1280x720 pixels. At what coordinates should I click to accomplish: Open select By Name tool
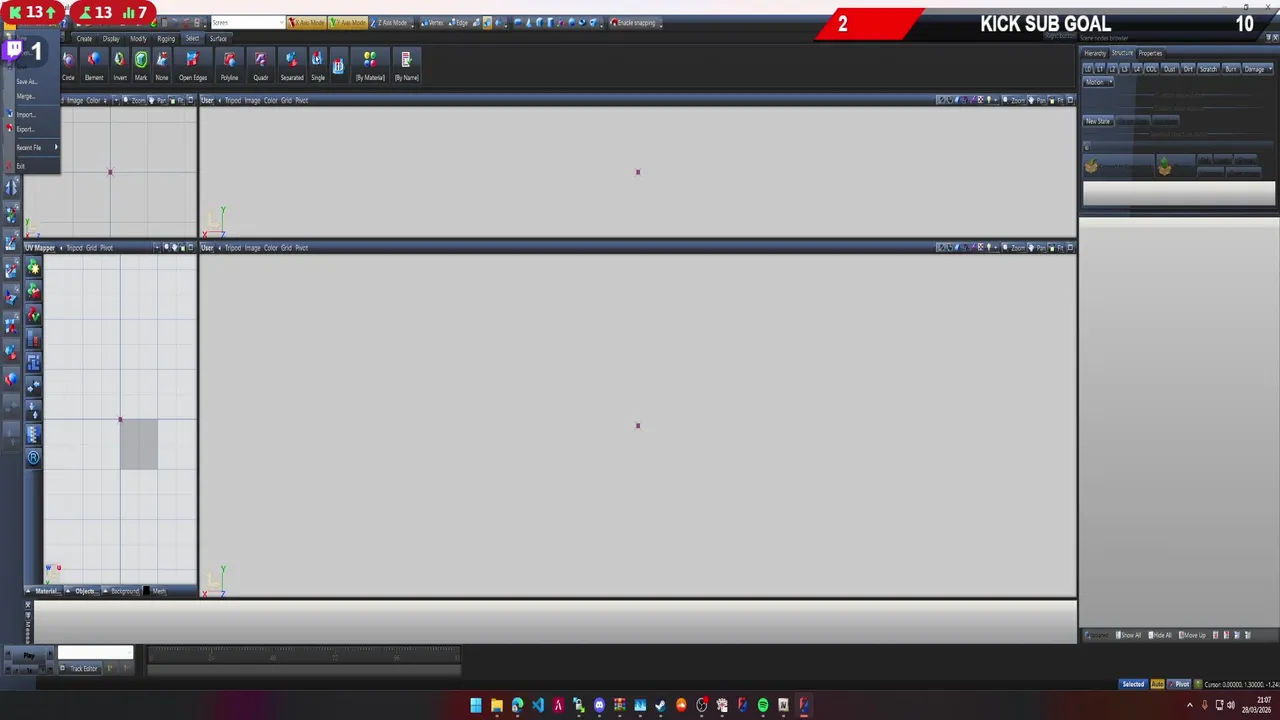[406, 67]
